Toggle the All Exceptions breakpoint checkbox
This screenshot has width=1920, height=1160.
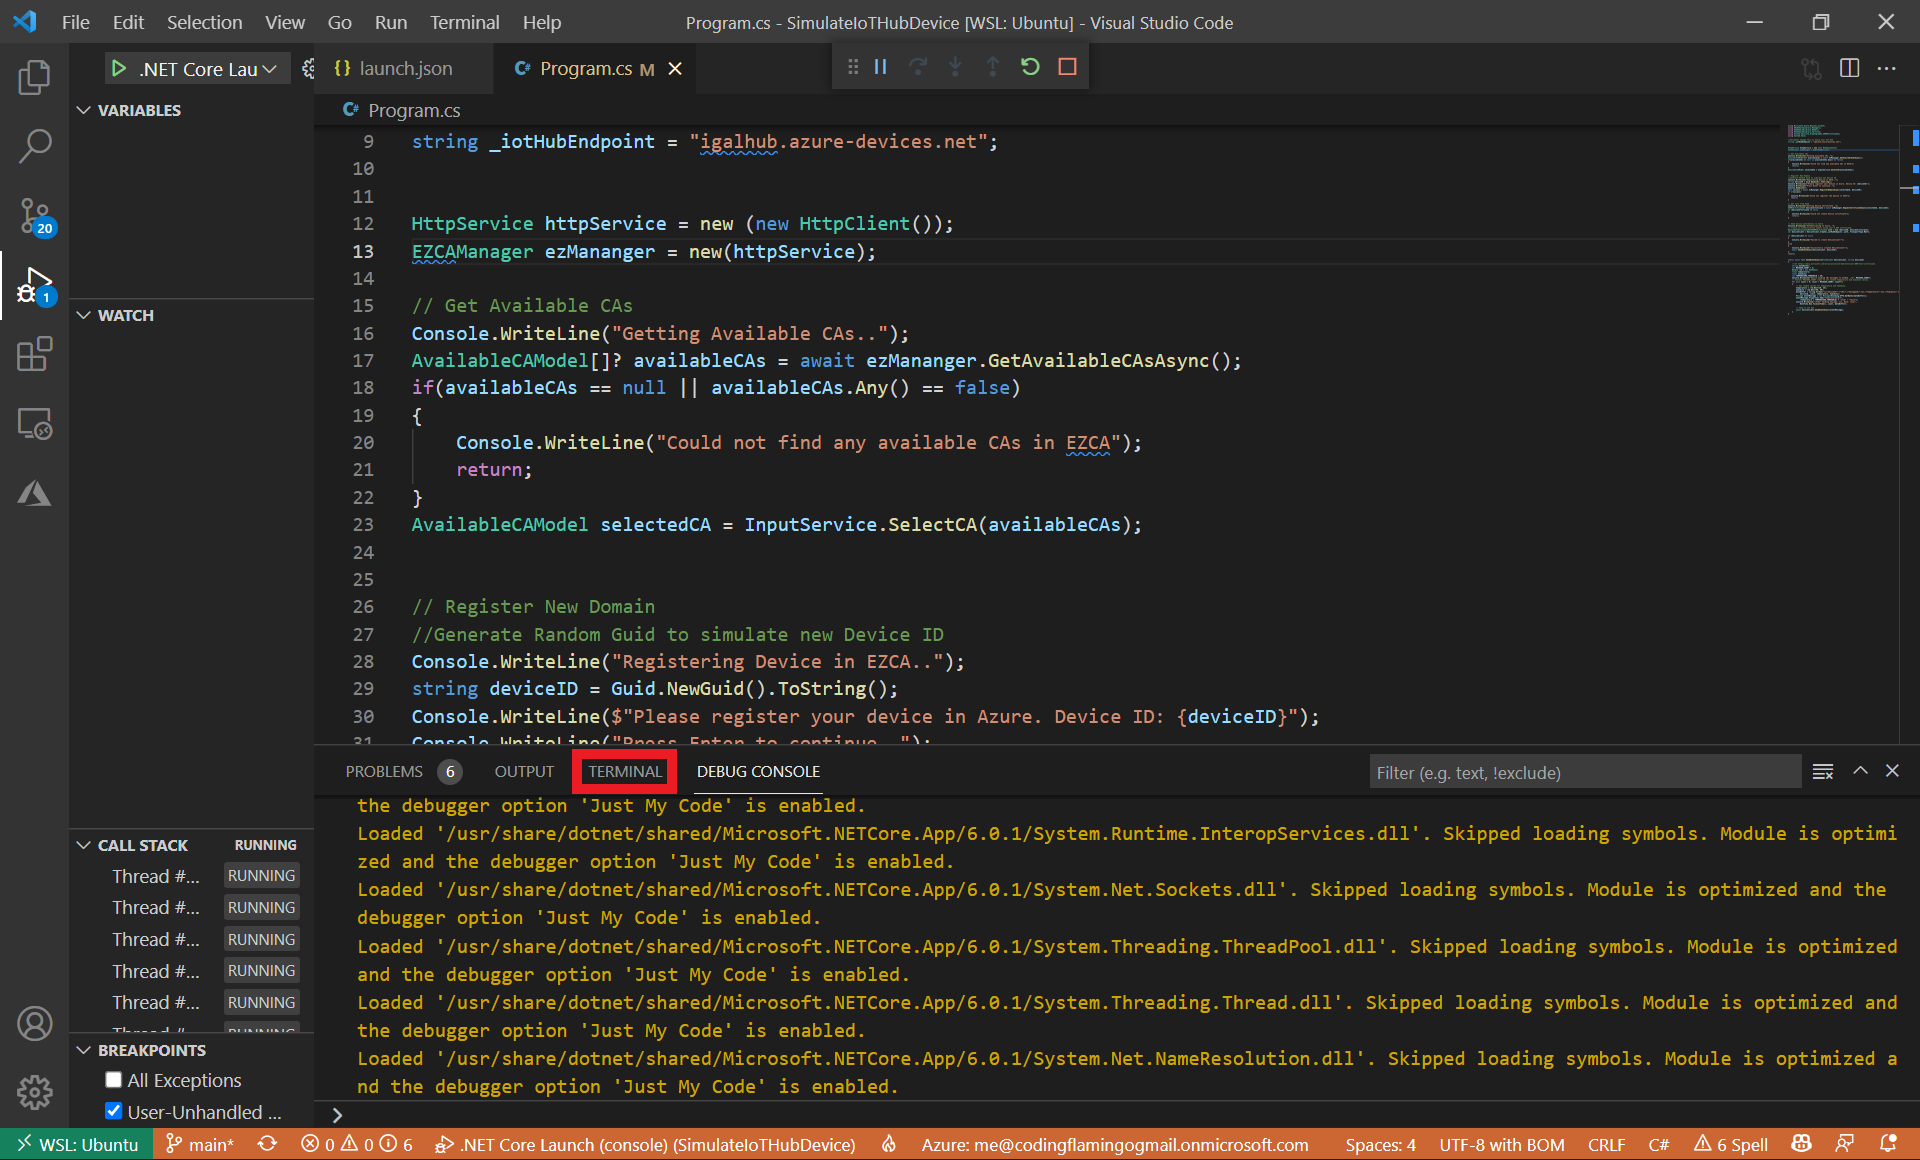coord(114,1080)
